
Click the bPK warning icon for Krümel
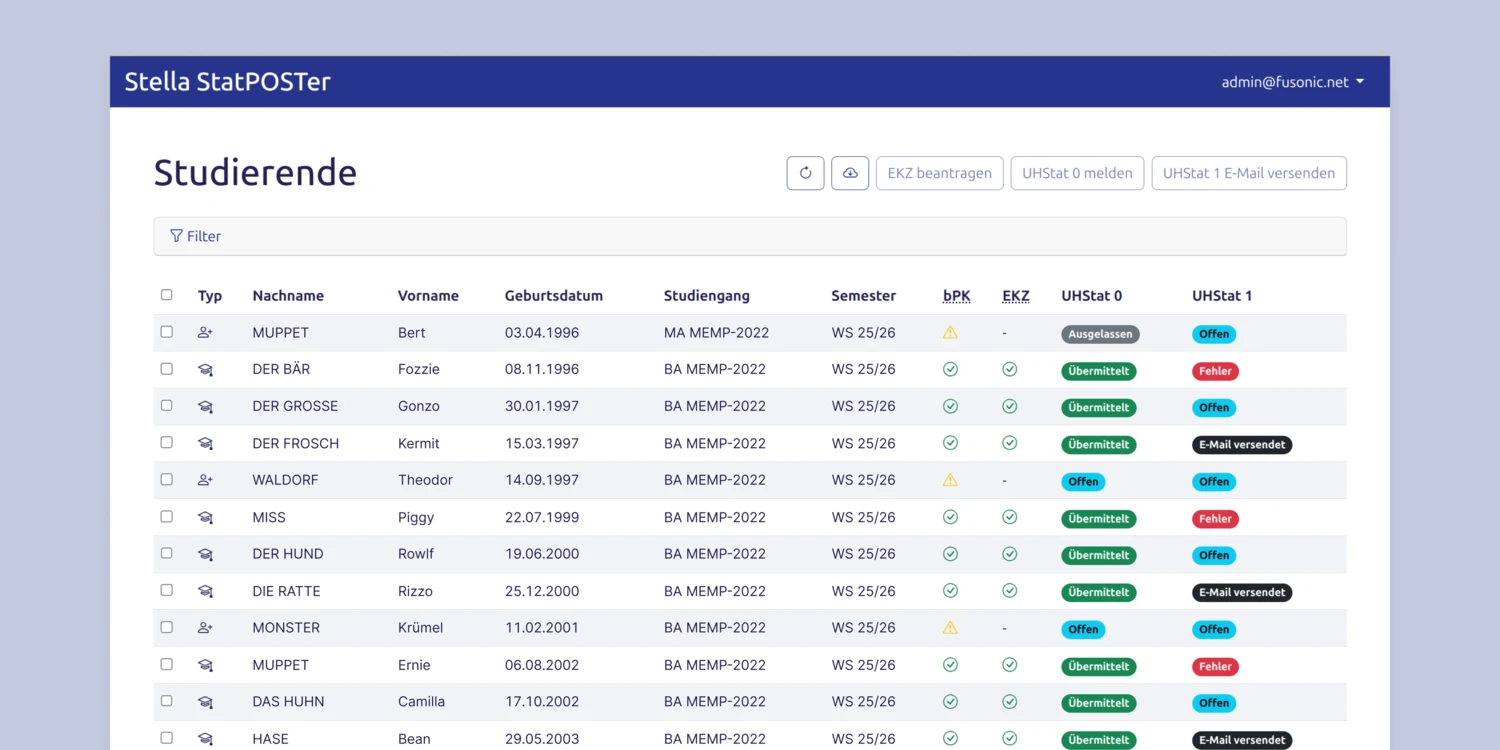[950, 628]
